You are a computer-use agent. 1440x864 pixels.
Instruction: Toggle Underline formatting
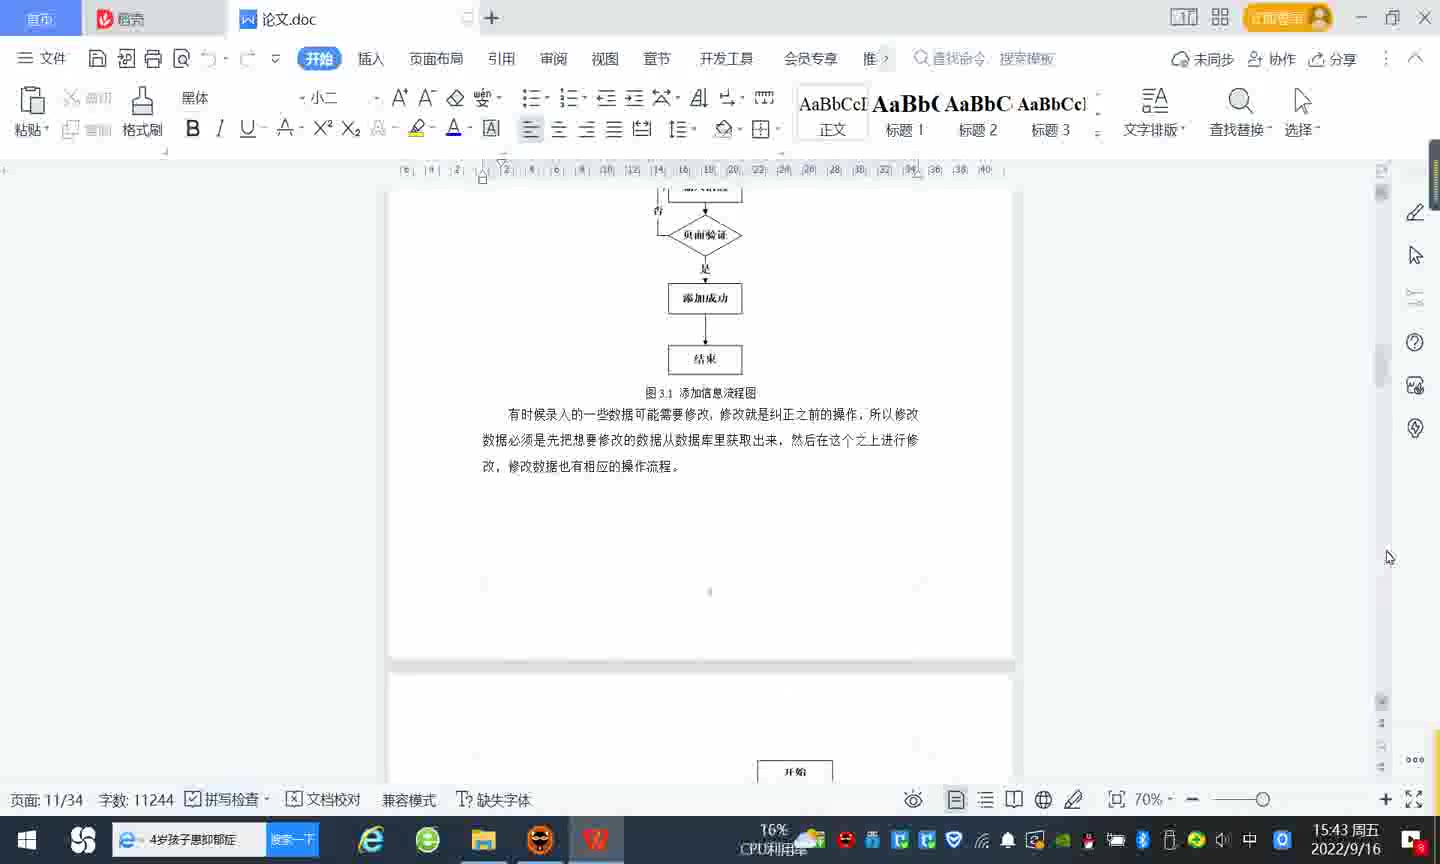click(246, 128)
